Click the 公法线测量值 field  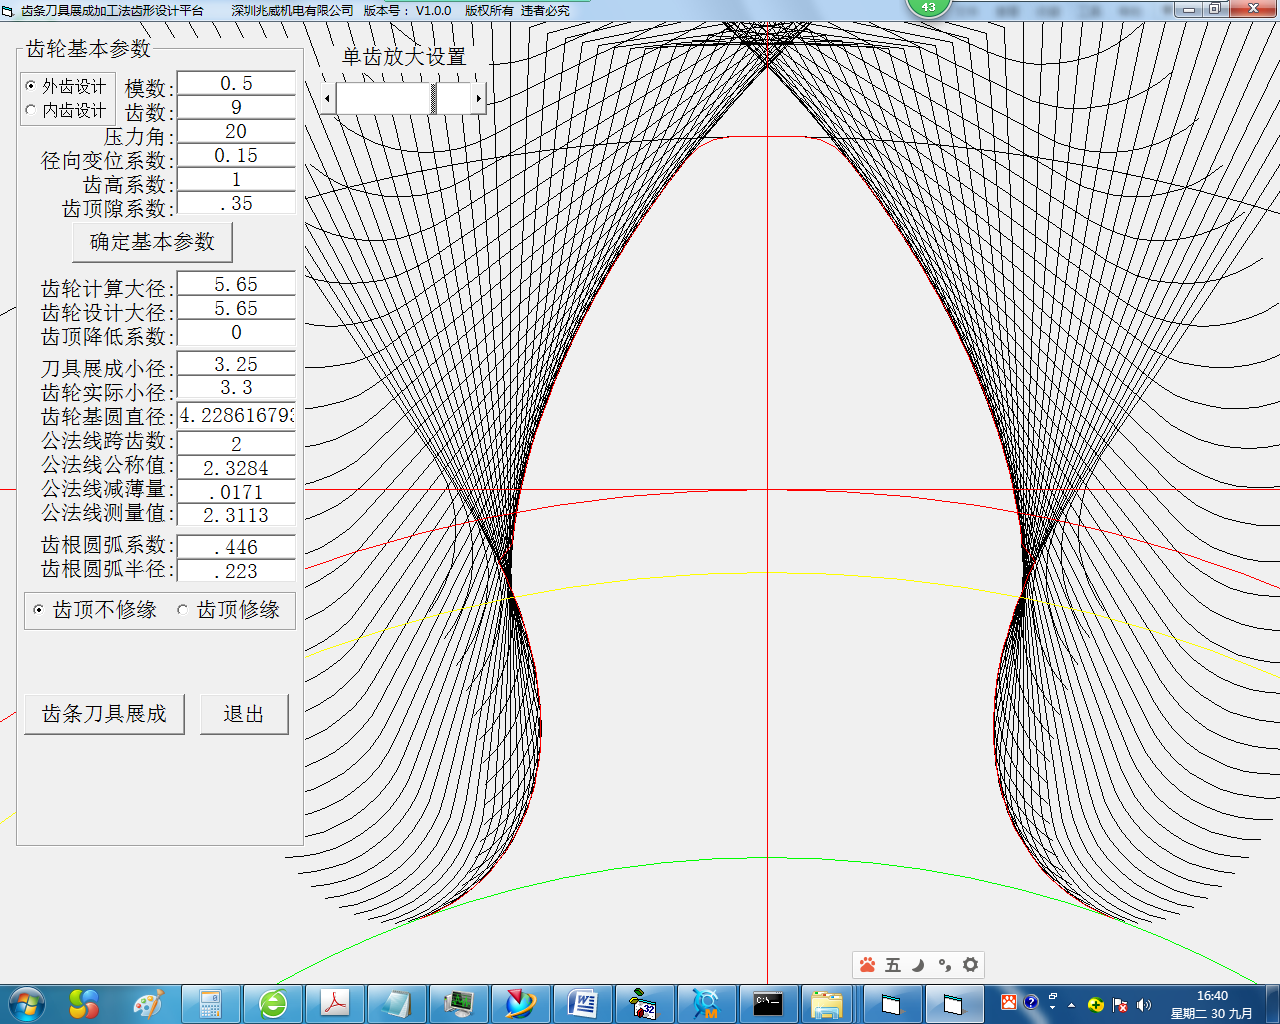click(x=236, y=515)
